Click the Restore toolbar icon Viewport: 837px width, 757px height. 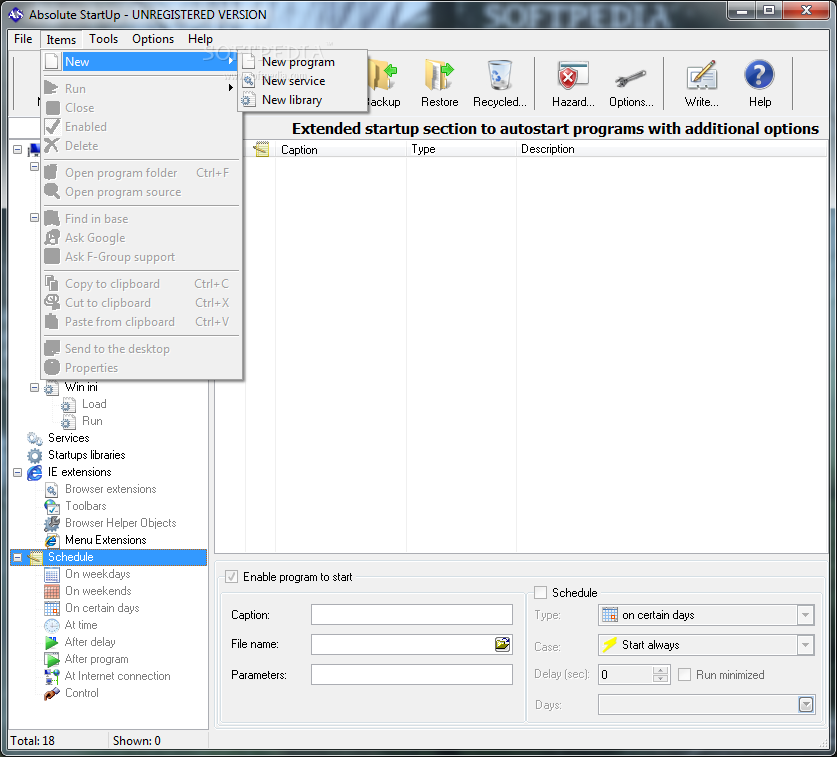pos(439,75)
